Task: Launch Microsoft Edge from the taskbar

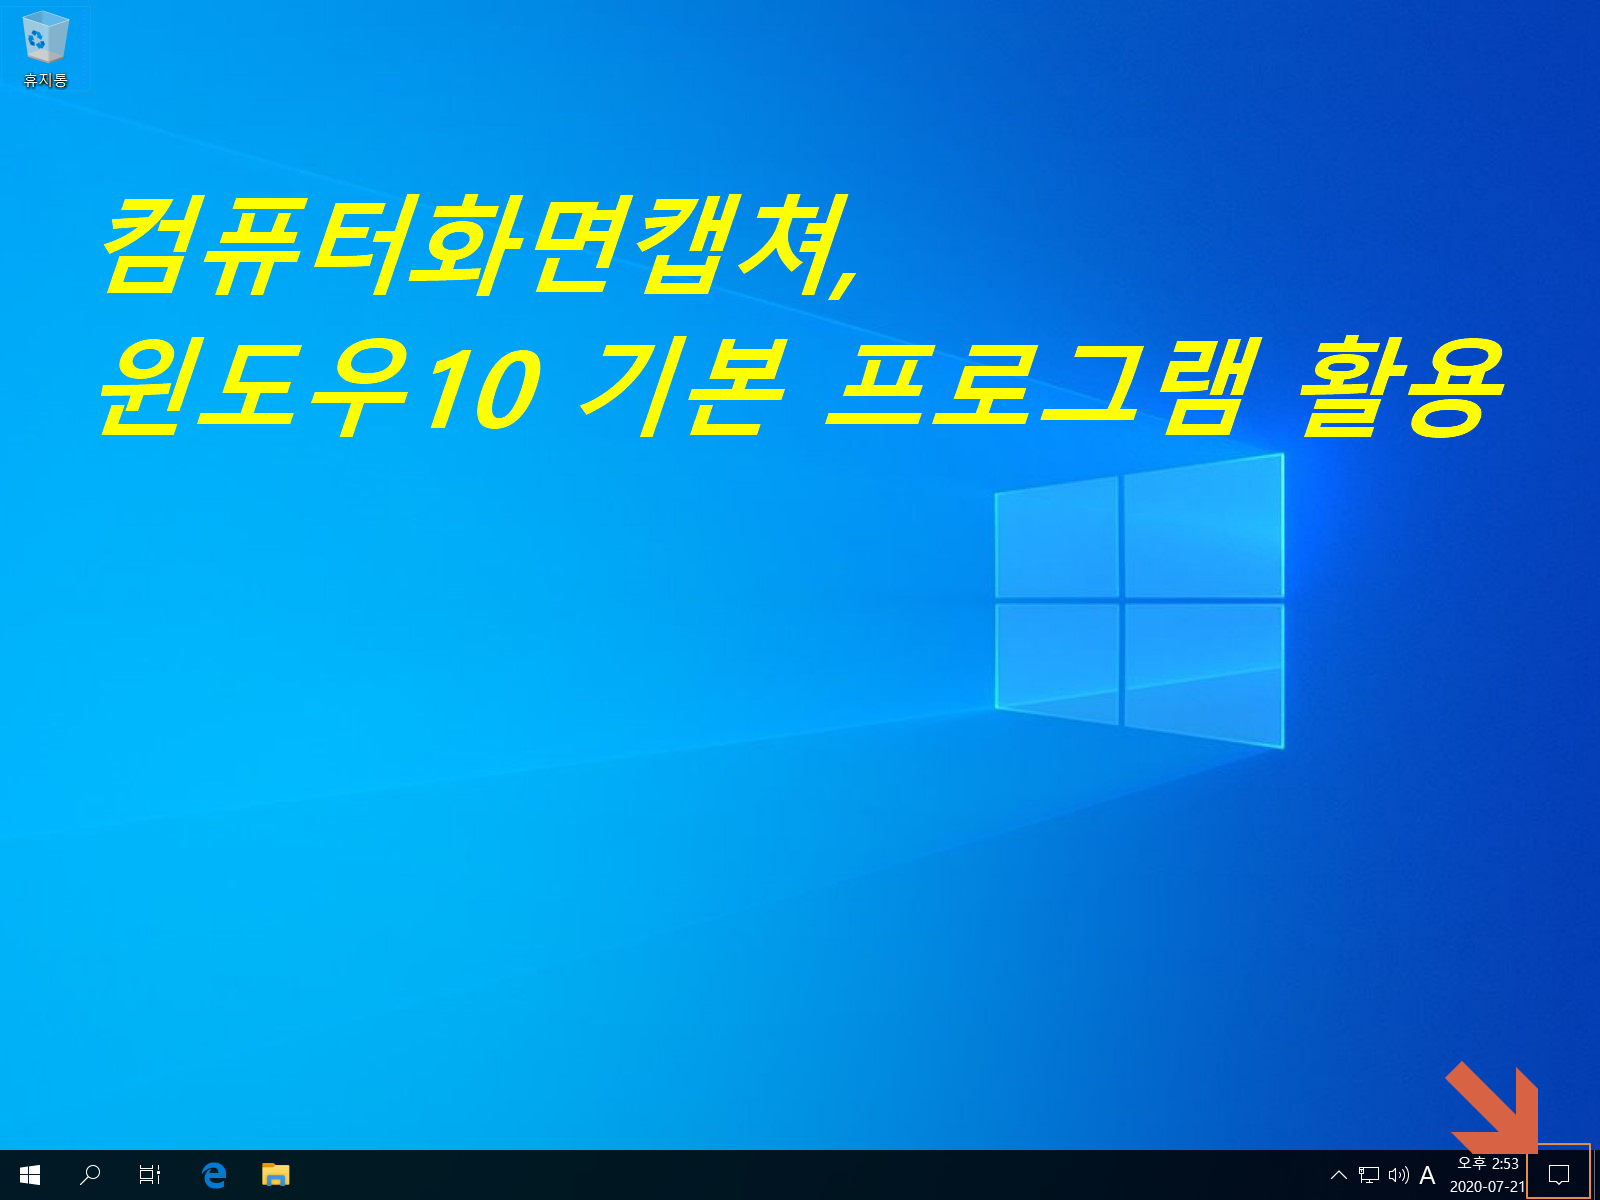Action: [x=214, y=1175]
